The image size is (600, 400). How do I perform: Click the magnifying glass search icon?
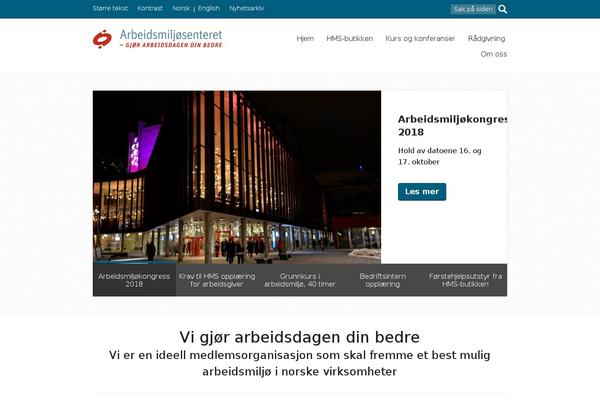coord(502,9)
